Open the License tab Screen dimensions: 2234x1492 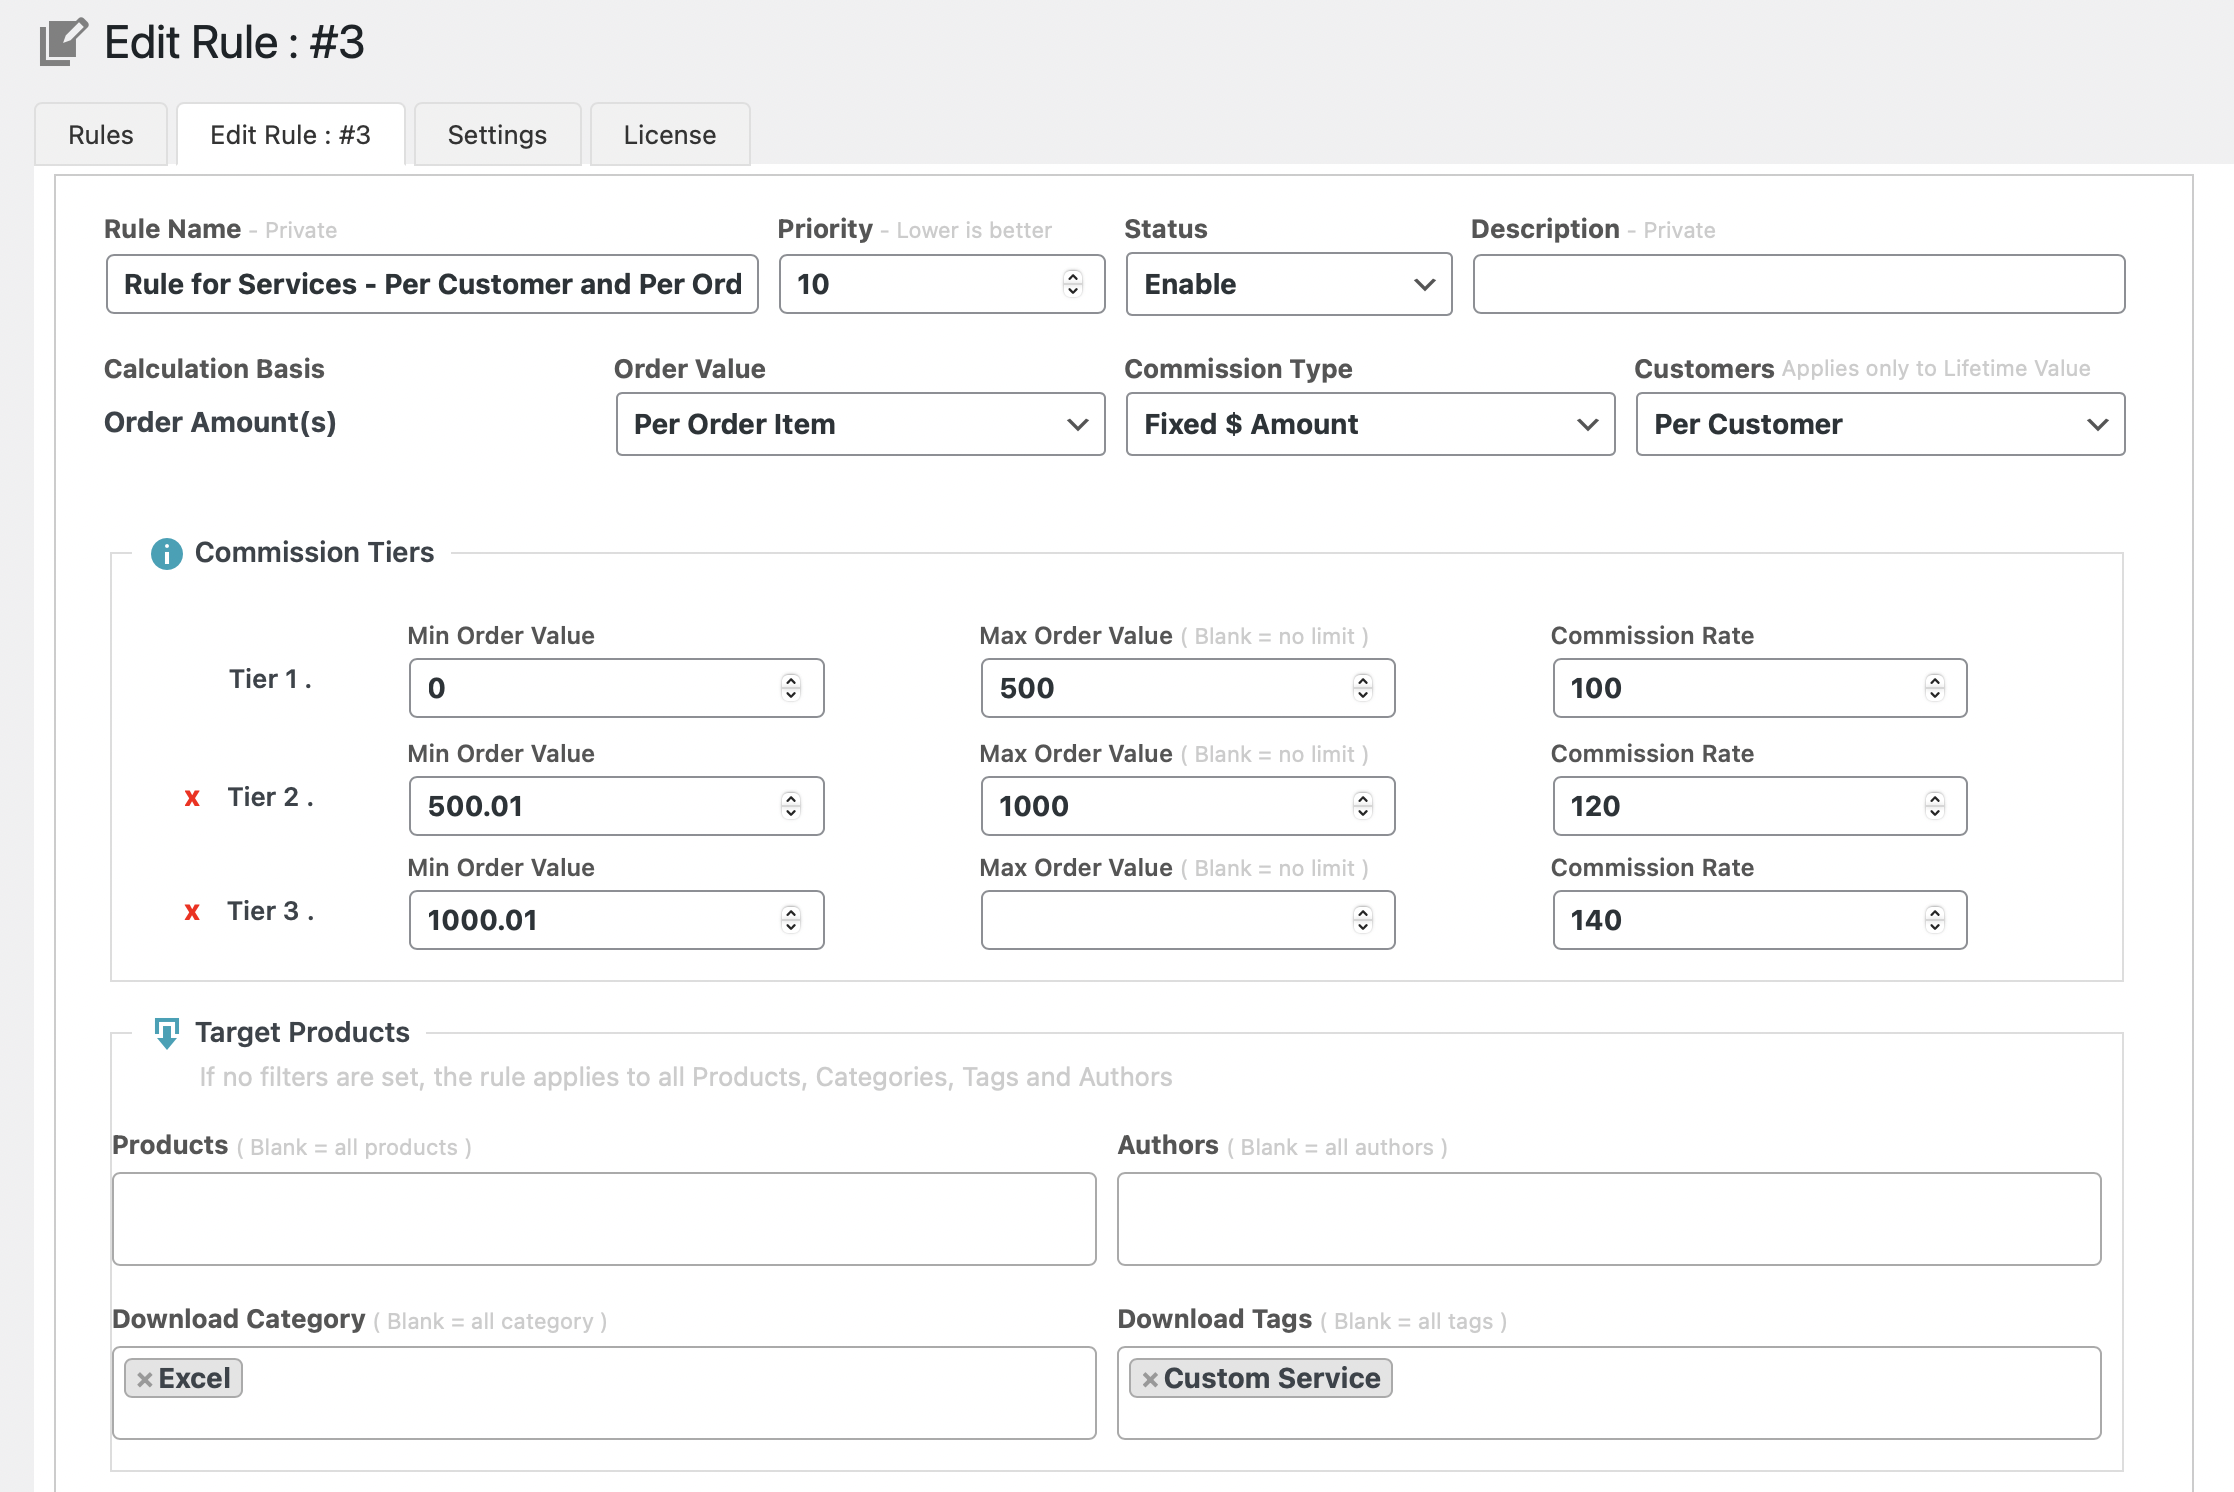(670, 135)
